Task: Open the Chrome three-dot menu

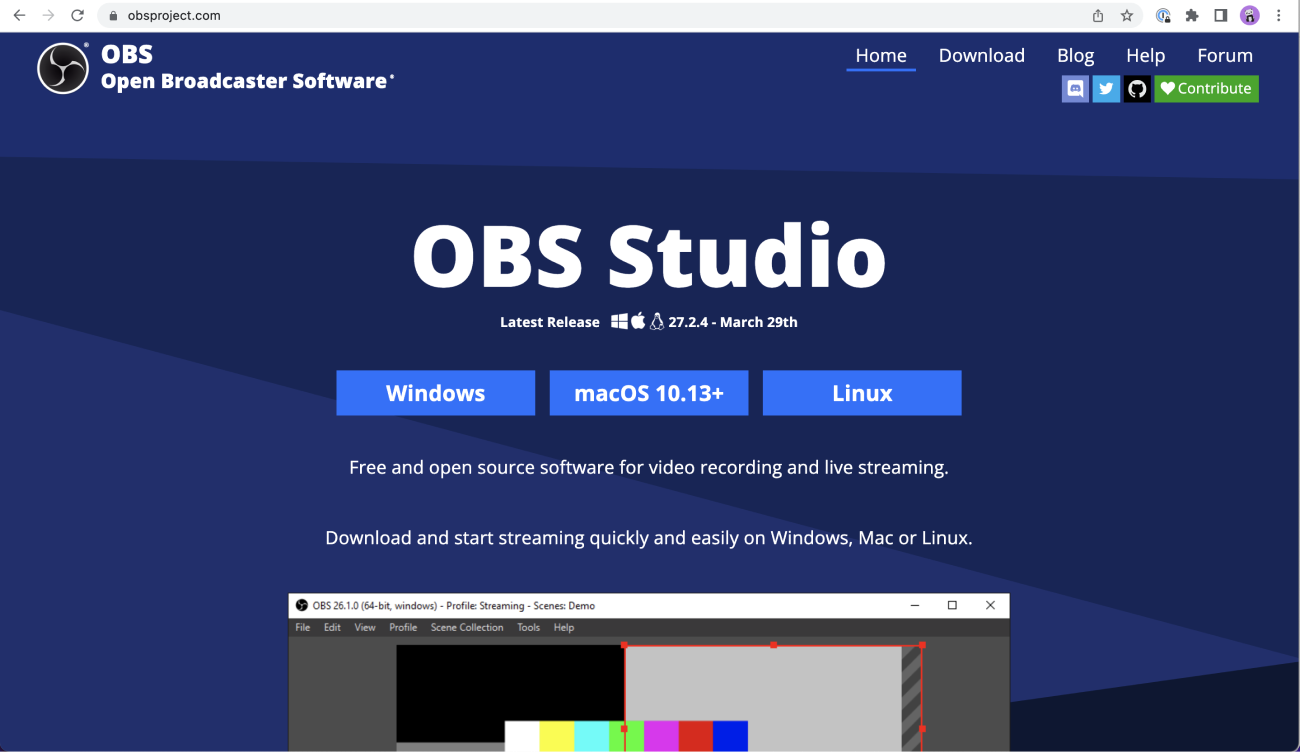Action: click(1279, 15)
